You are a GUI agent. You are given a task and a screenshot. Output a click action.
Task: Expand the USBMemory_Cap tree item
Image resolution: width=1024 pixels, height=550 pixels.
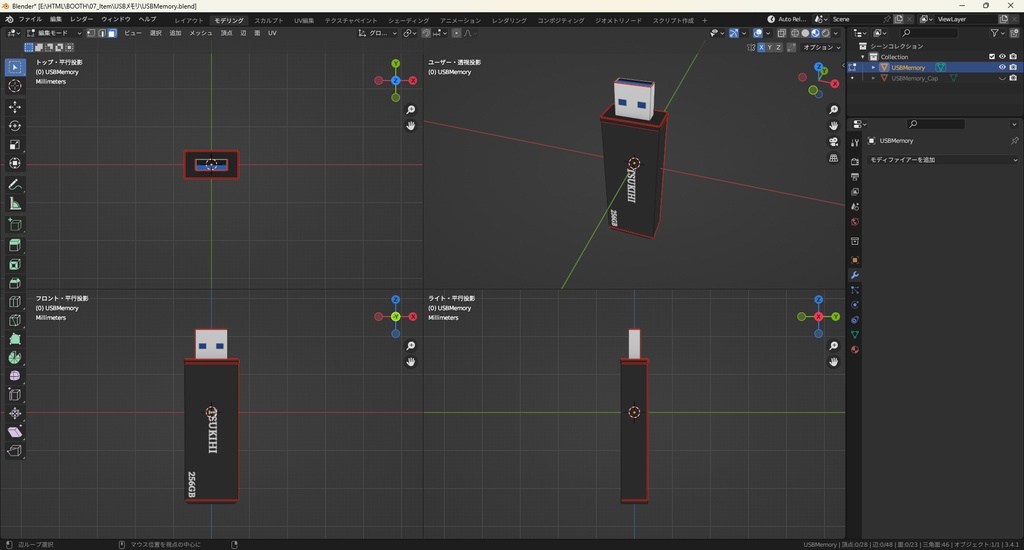[x=873, y=78]
